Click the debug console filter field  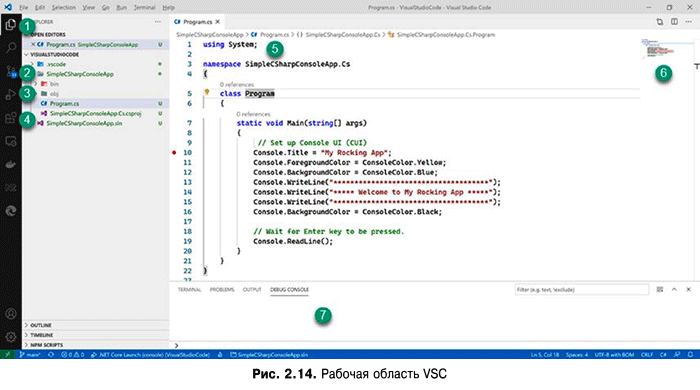[581, 290]
